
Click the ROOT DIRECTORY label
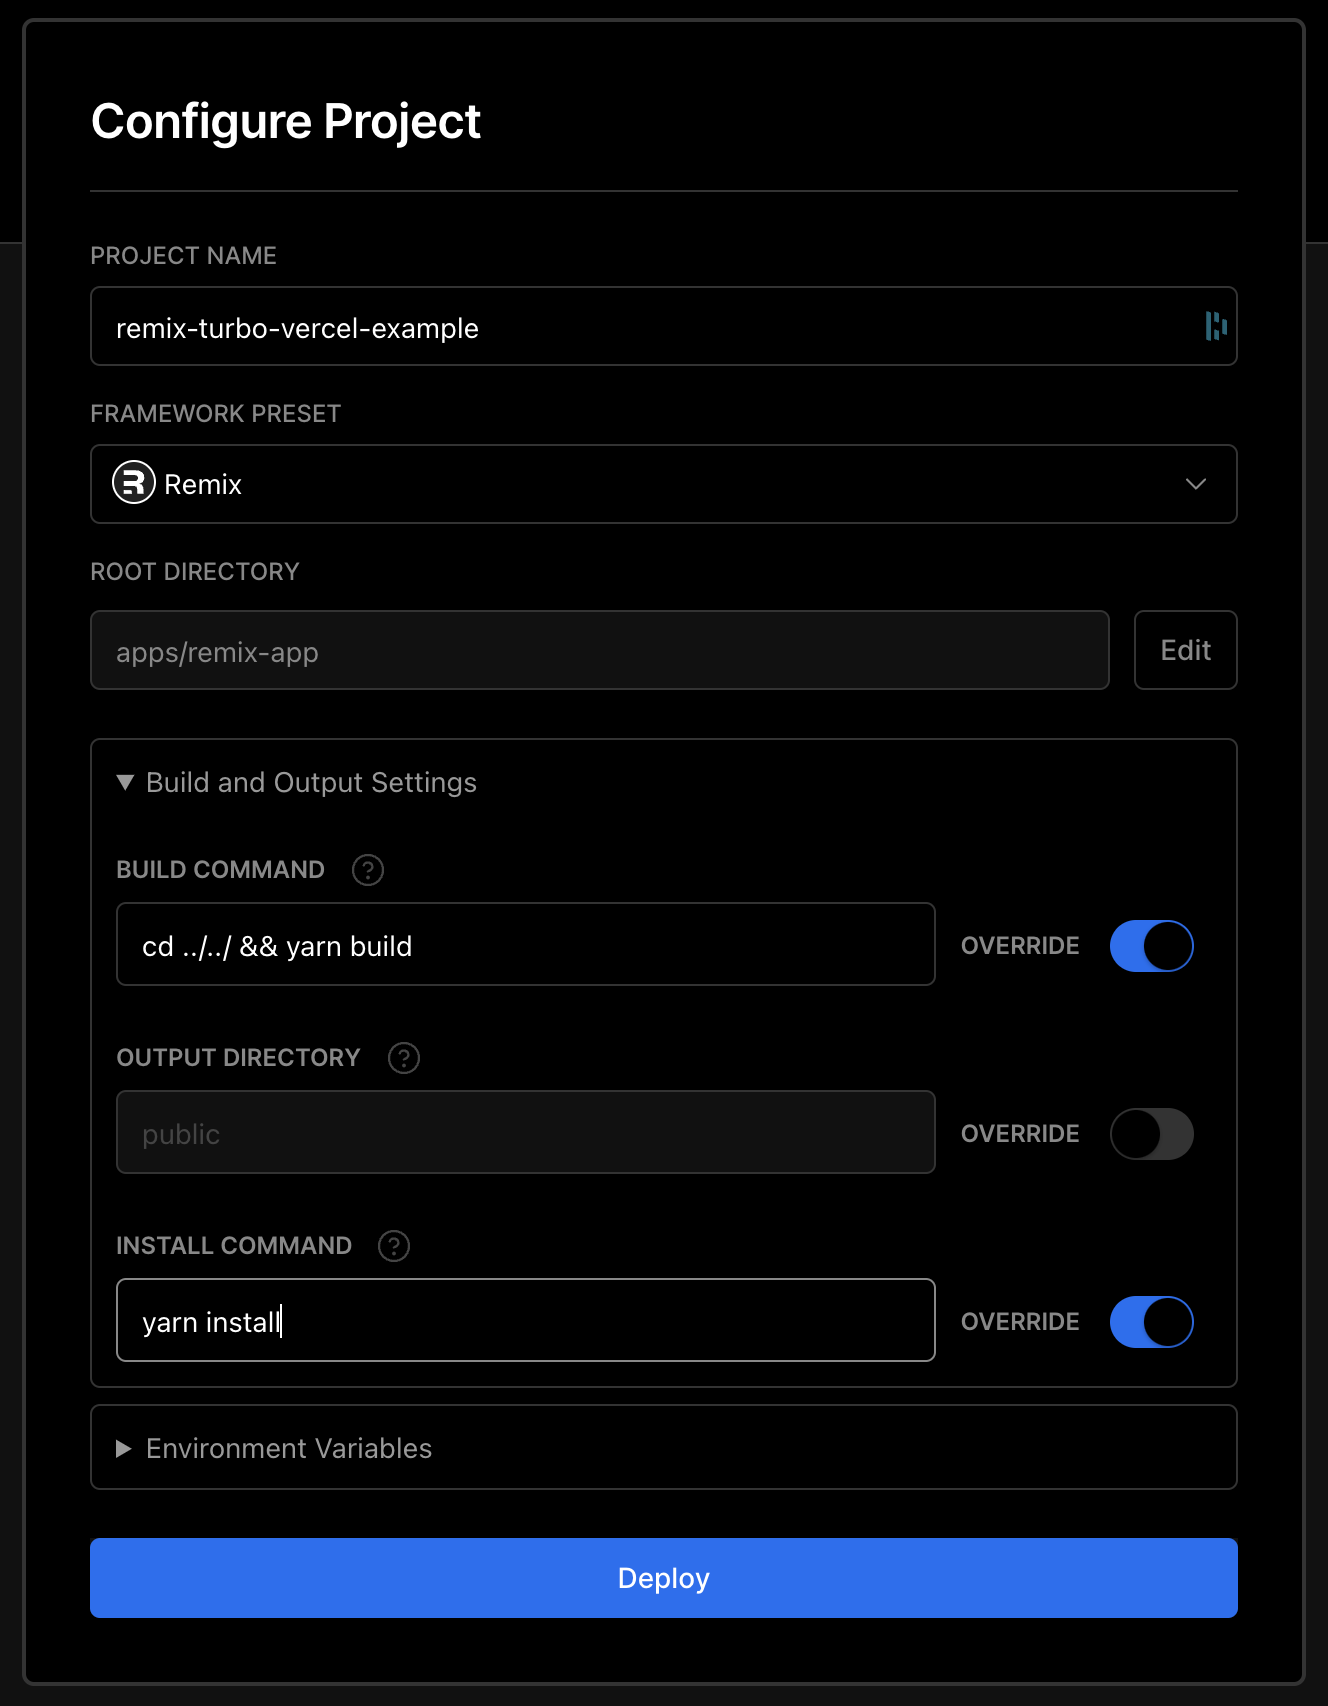point(195,572)
